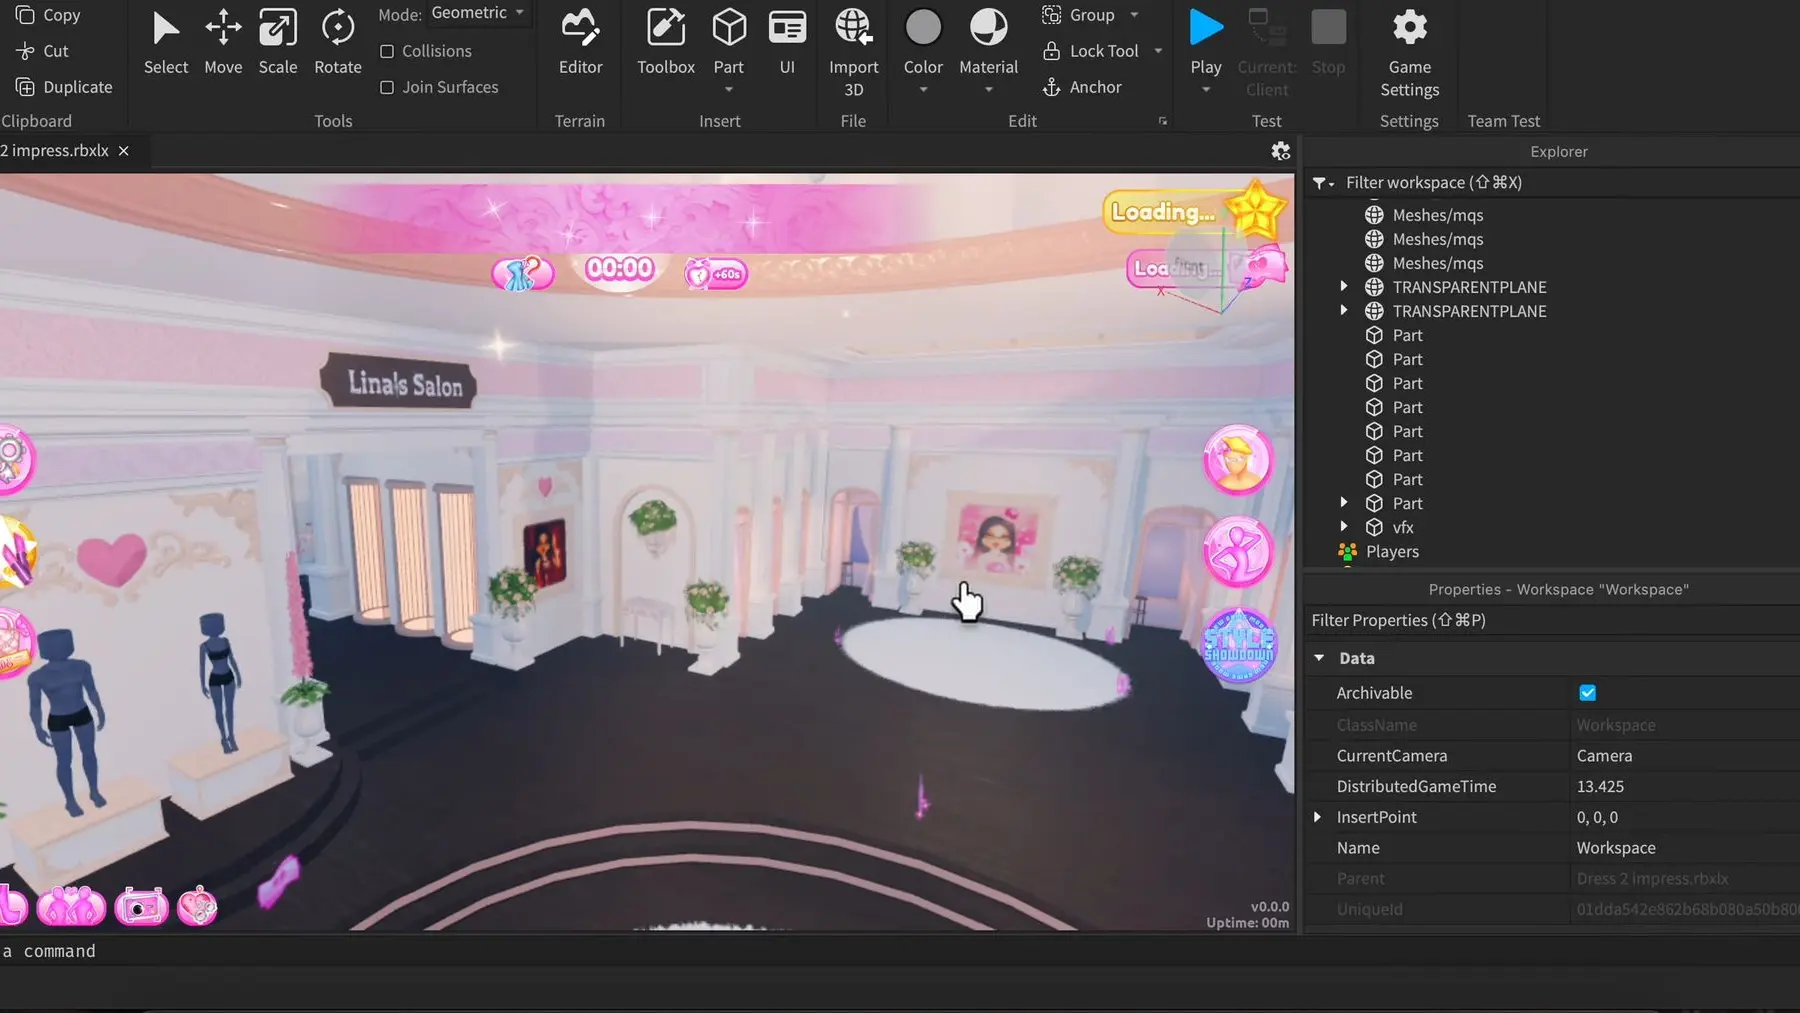Choose the Scale tool
Image resolution: width=1800 pixels, height=1013 pixels.
click(x=278, y=43)
